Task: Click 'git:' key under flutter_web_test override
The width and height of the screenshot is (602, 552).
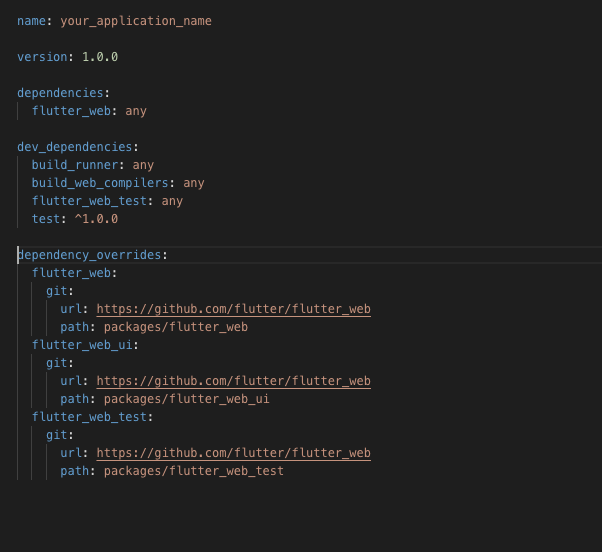Action: pos(60,435)
